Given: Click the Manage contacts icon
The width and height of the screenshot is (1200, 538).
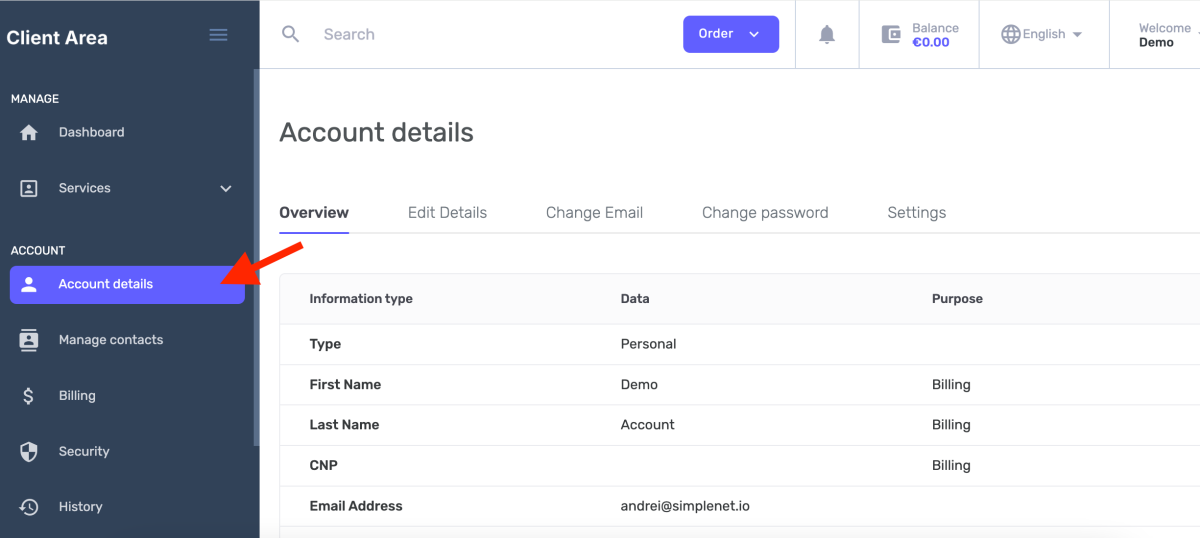Looking at the screenshot, I should click(x=29, y=340).
